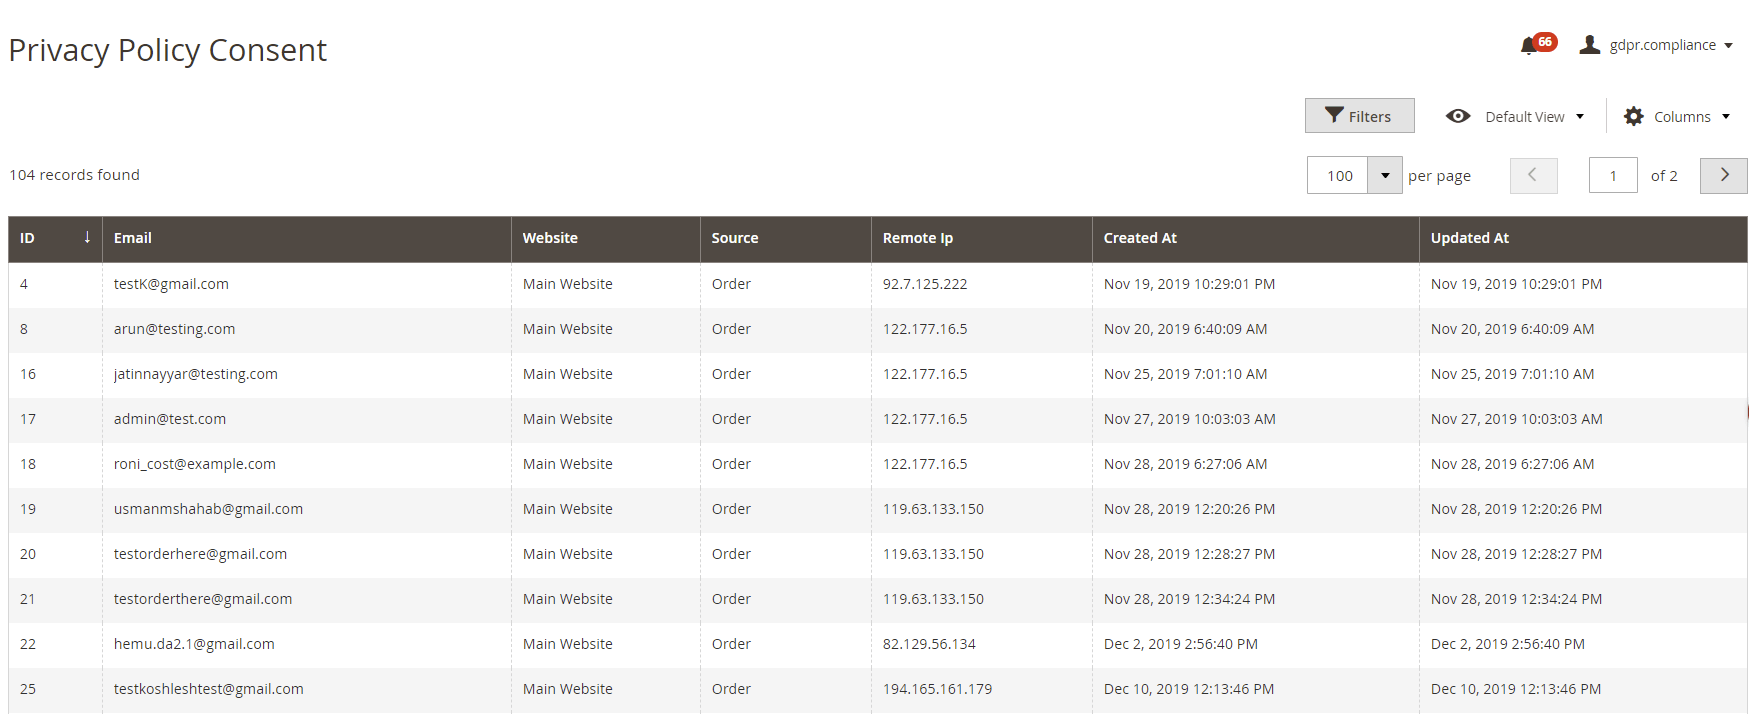
Task: Open the Filters panel
Action: coord(1359,116)
